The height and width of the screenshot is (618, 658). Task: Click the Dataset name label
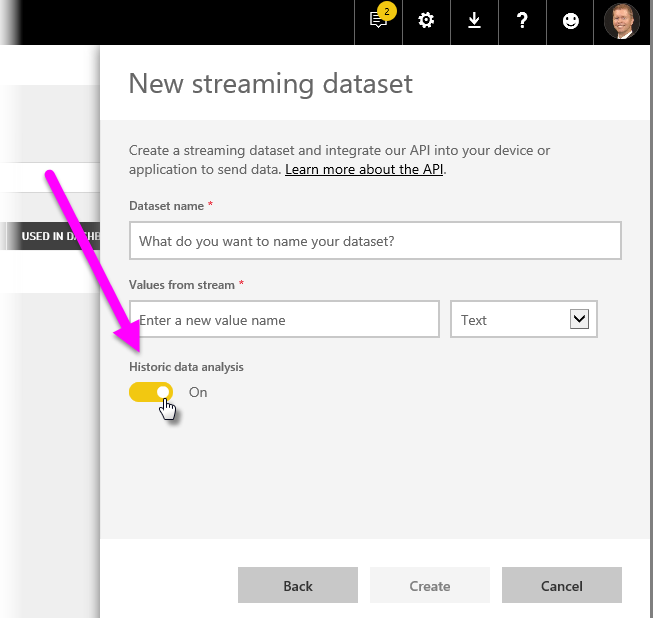(167, 206)
